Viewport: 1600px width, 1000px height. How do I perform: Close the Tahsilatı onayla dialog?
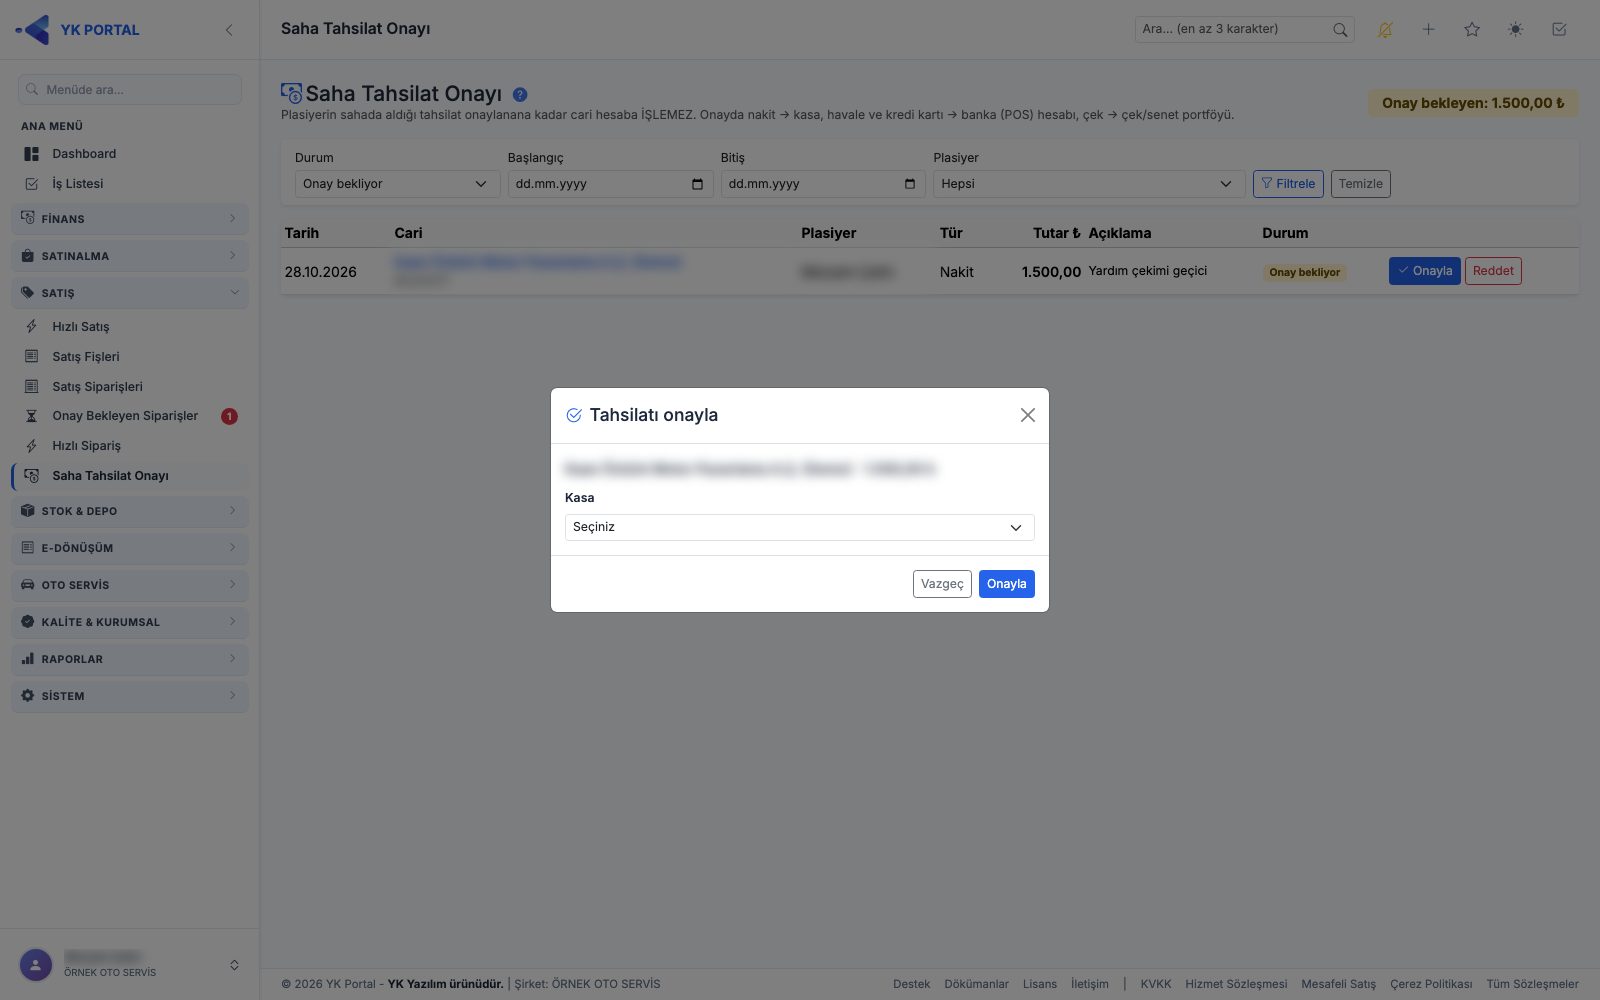pyautogui.click(x=1027, y=415)
